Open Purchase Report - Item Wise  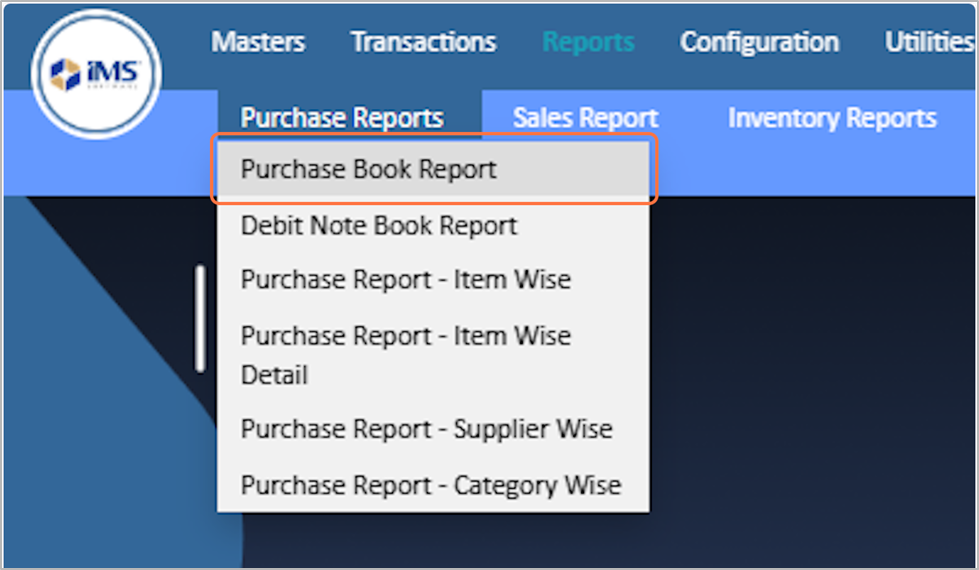405,279
